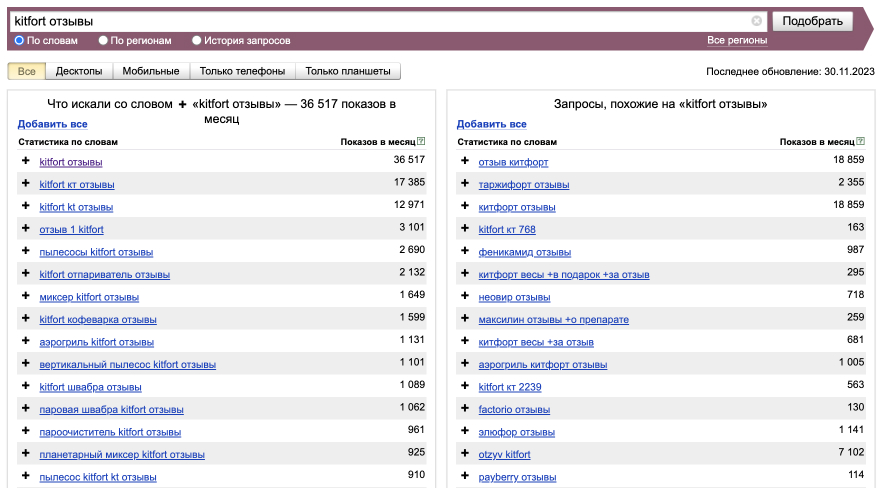Open the 'максилин отзывы +о препарате' link

click(x=553, y=319)
